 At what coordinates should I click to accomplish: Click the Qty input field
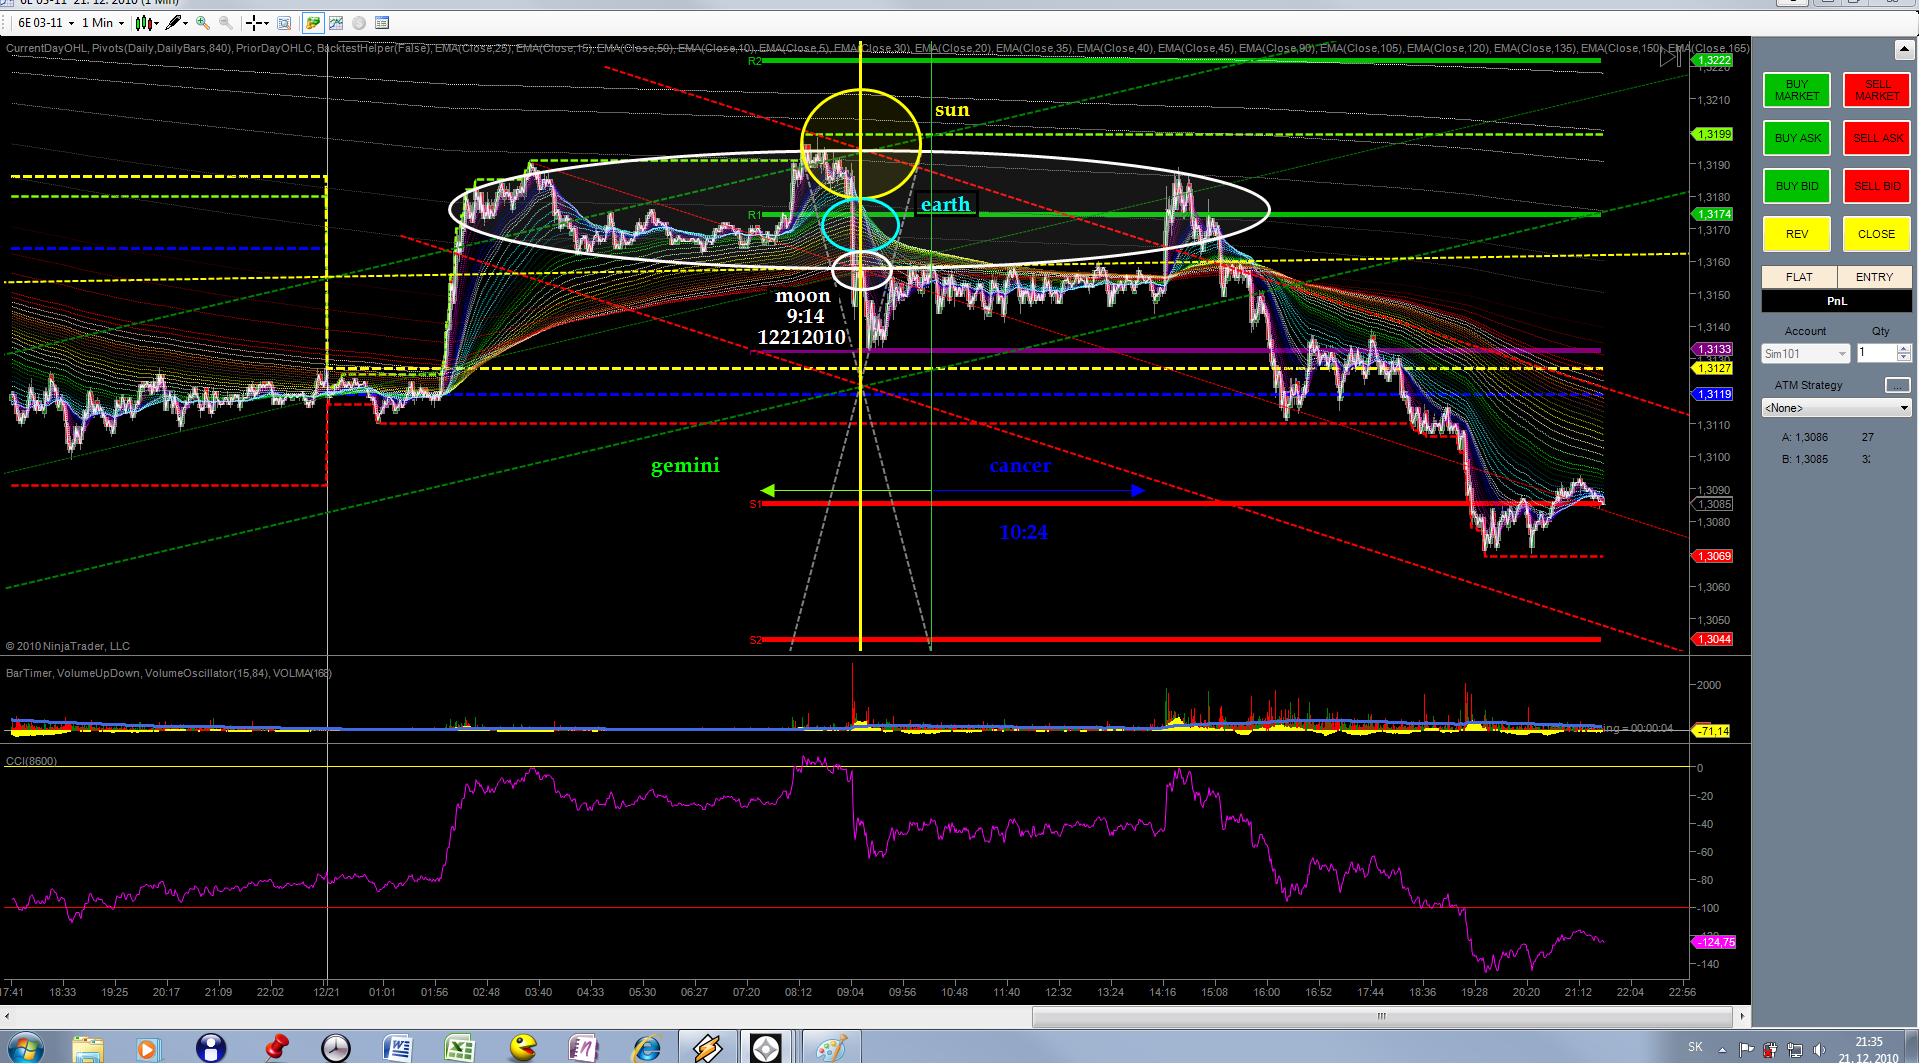tap(1876, 353)
